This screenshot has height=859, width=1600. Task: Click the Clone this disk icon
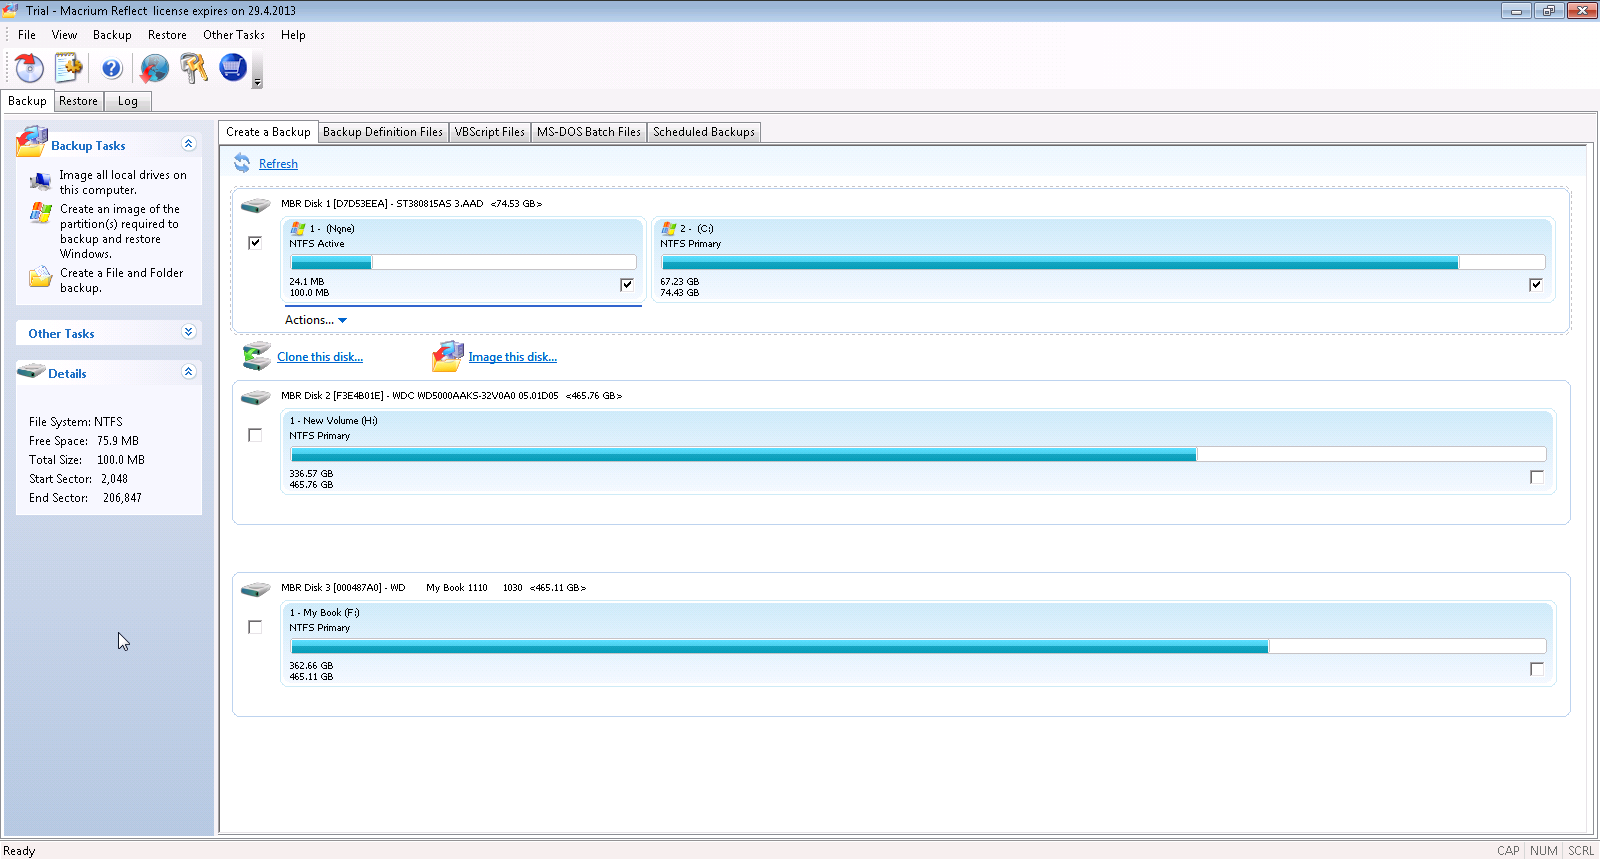257,356
